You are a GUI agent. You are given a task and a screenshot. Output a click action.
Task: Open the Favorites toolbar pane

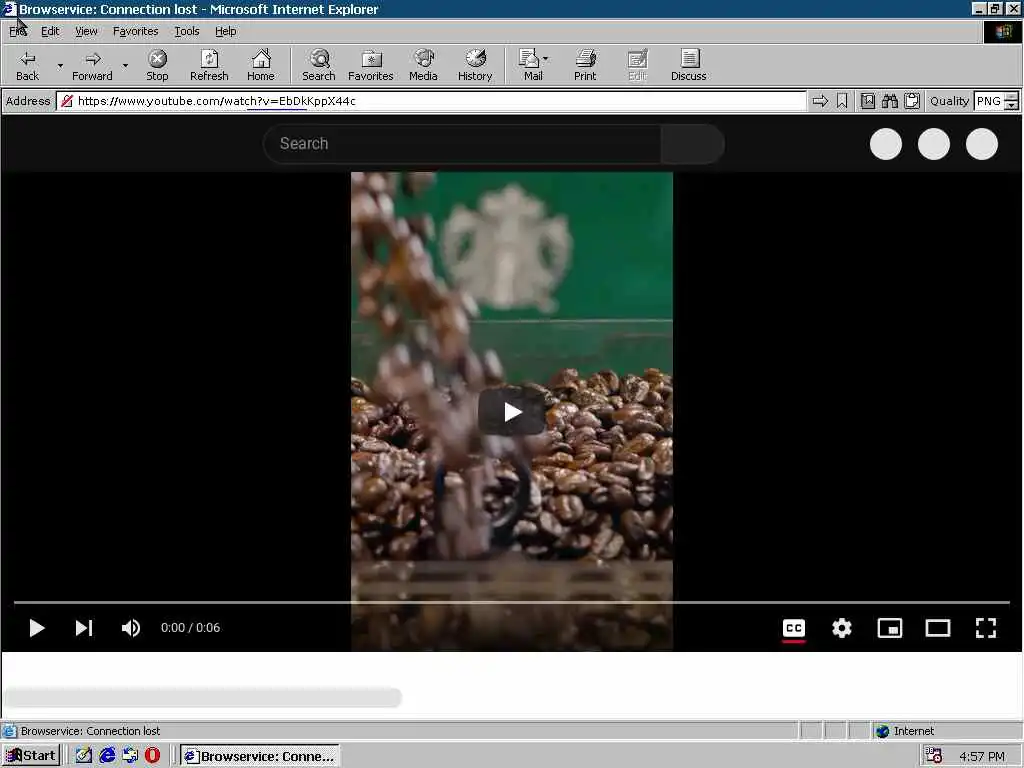coord(370,65)
